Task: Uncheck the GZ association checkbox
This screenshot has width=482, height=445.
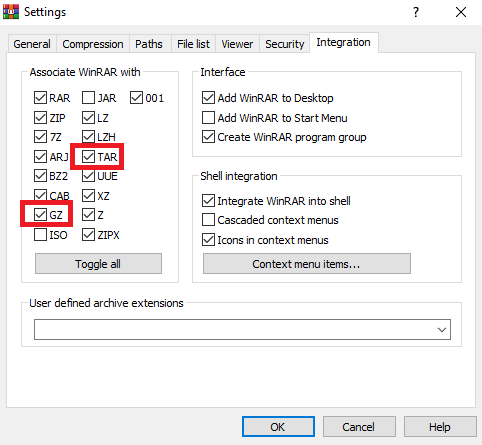Action: coord(40,215)
